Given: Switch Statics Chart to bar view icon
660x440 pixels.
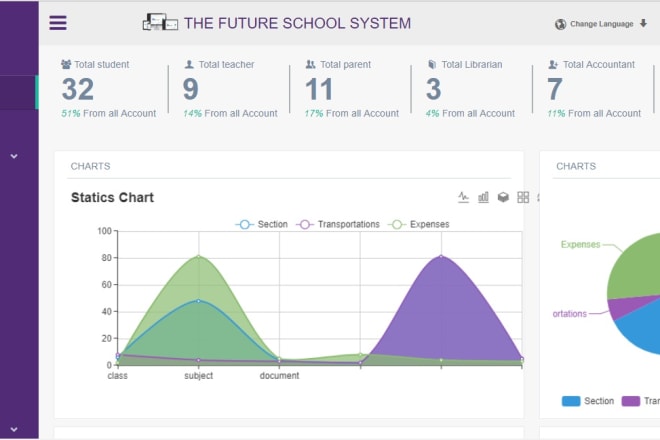Looking at the screenshot, I should (x=483, y=197).
